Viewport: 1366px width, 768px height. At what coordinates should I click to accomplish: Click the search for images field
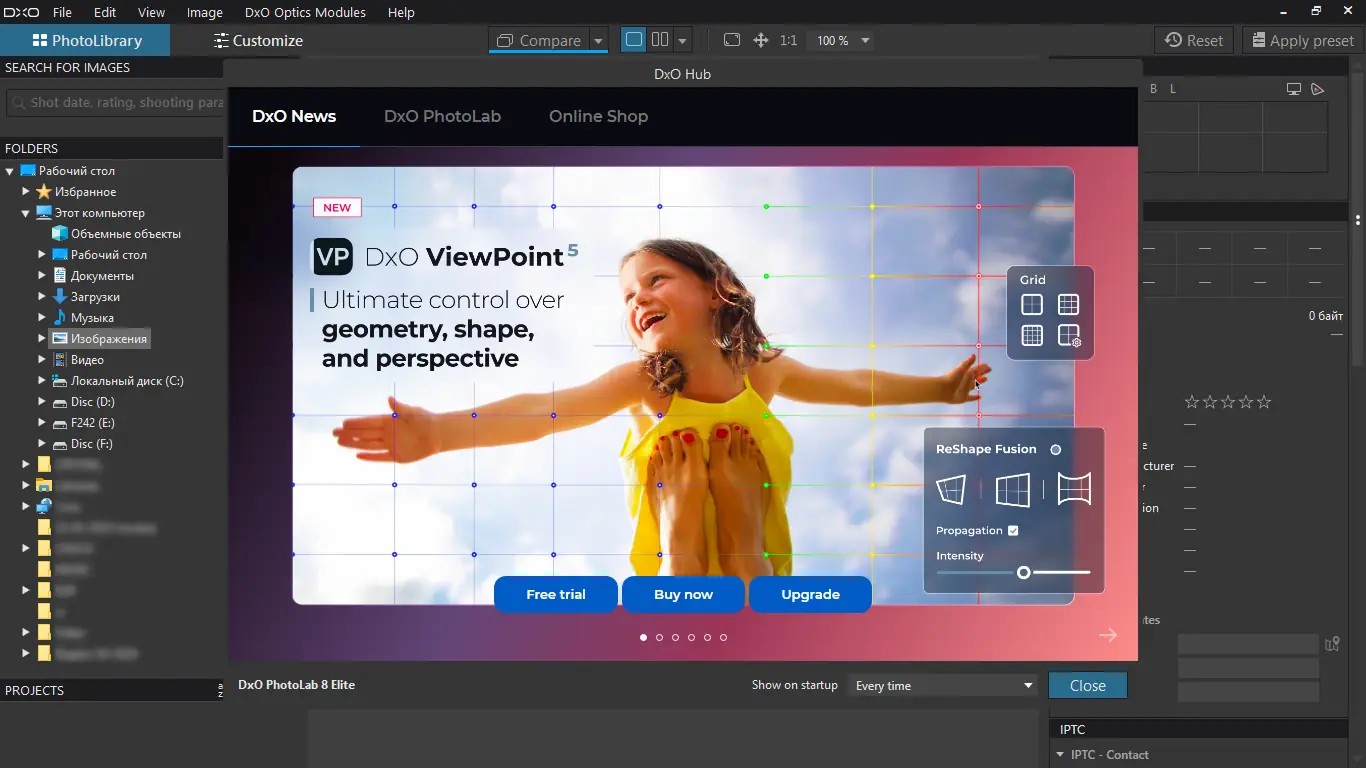click(x=115, y=103)
